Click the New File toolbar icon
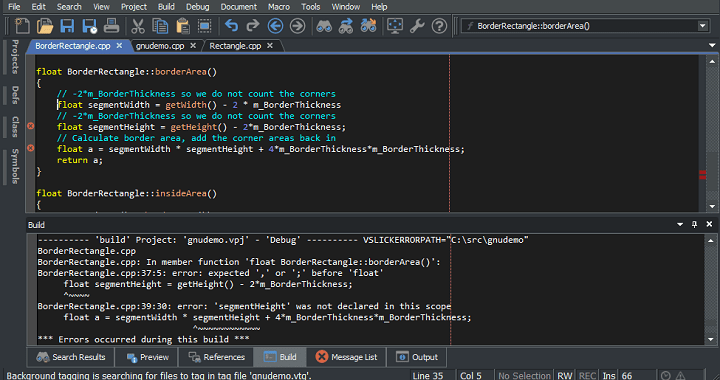 tap(22, 26)
